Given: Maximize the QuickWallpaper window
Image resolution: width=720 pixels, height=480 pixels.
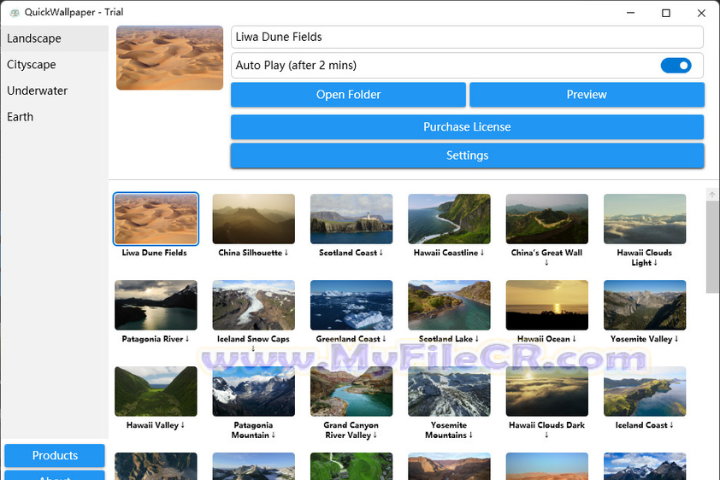Looking at the screenshot, I should [666, 13].
